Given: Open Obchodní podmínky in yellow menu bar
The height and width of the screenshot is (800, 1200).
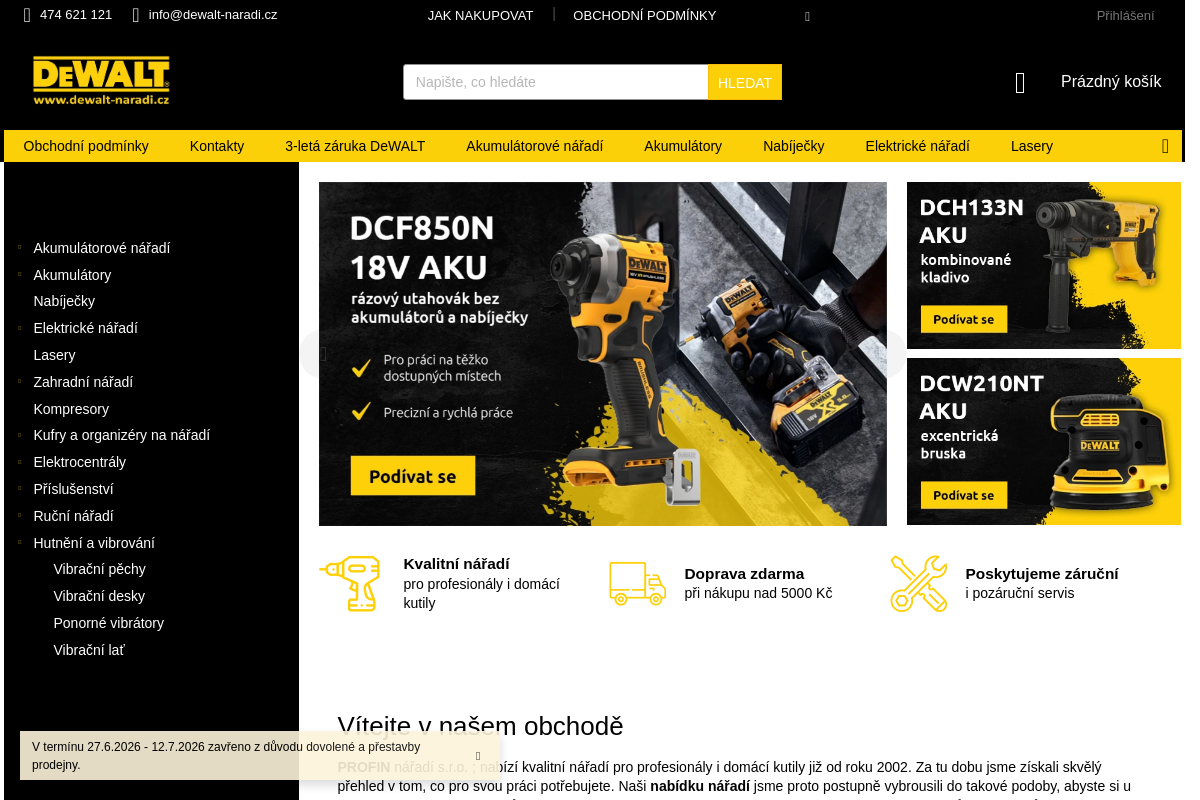Looking at the screenshot, I should click(86, 146).
